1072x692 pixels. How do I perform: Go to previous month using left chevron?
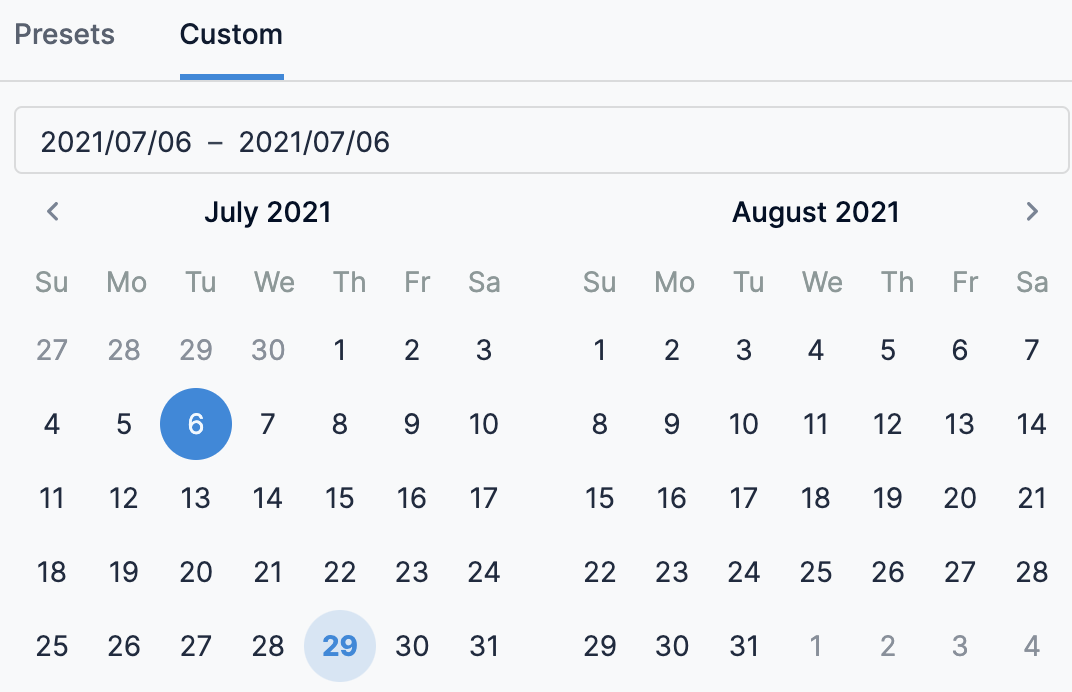(53, 212)
